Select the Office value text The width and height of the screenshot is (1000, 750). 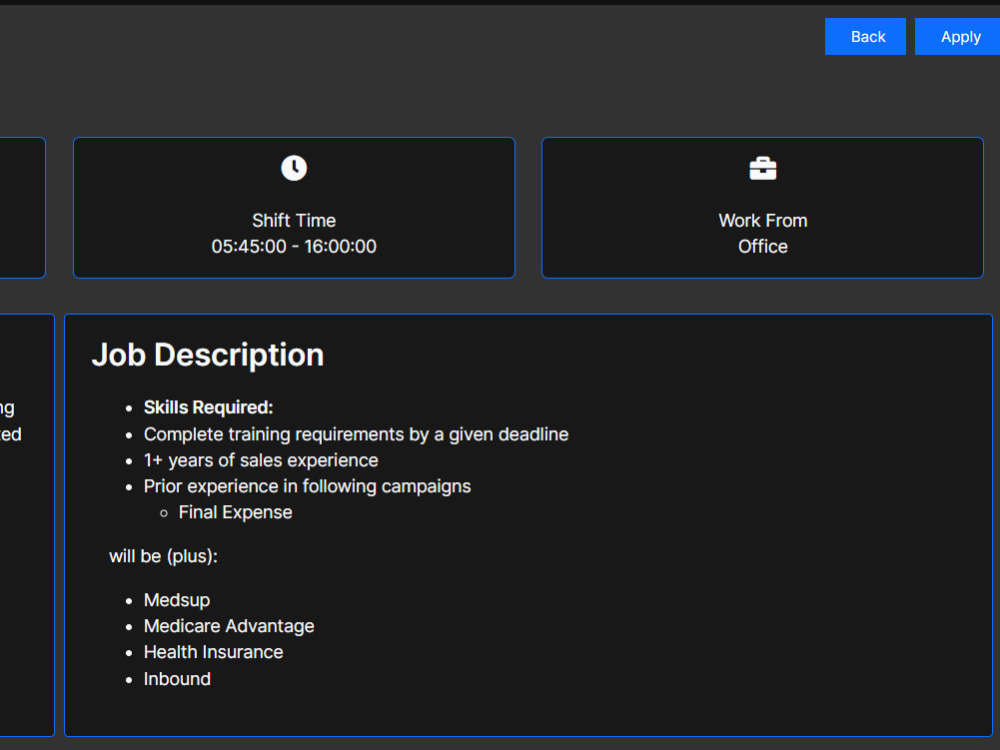tap(763, 246)
